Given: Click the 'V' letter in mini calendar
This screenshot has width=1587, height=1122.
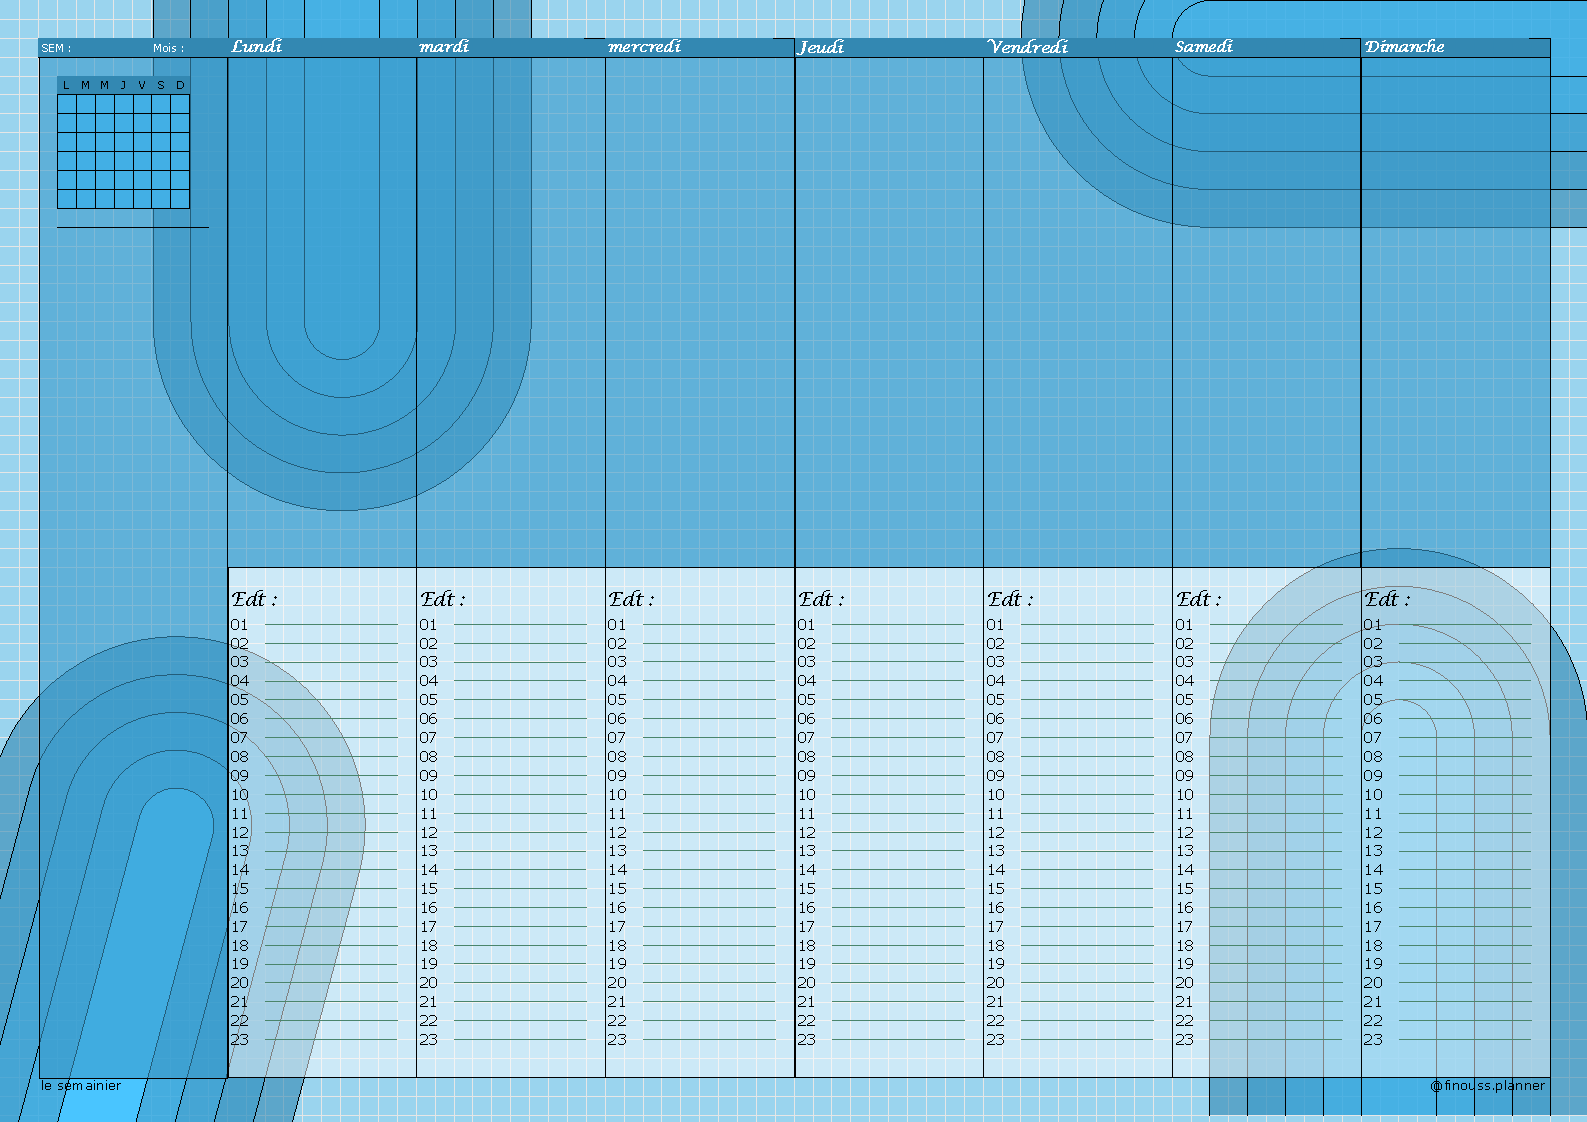Looking at the screenshot, I should pyautogui.click(x=142, y=86).
